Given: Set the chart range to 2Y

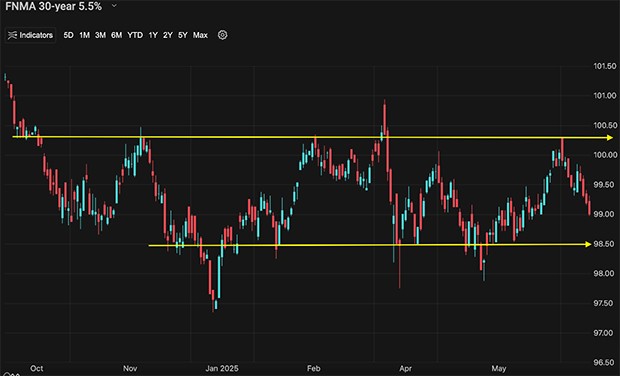Looking at the screenshot, I should point(168,35).
